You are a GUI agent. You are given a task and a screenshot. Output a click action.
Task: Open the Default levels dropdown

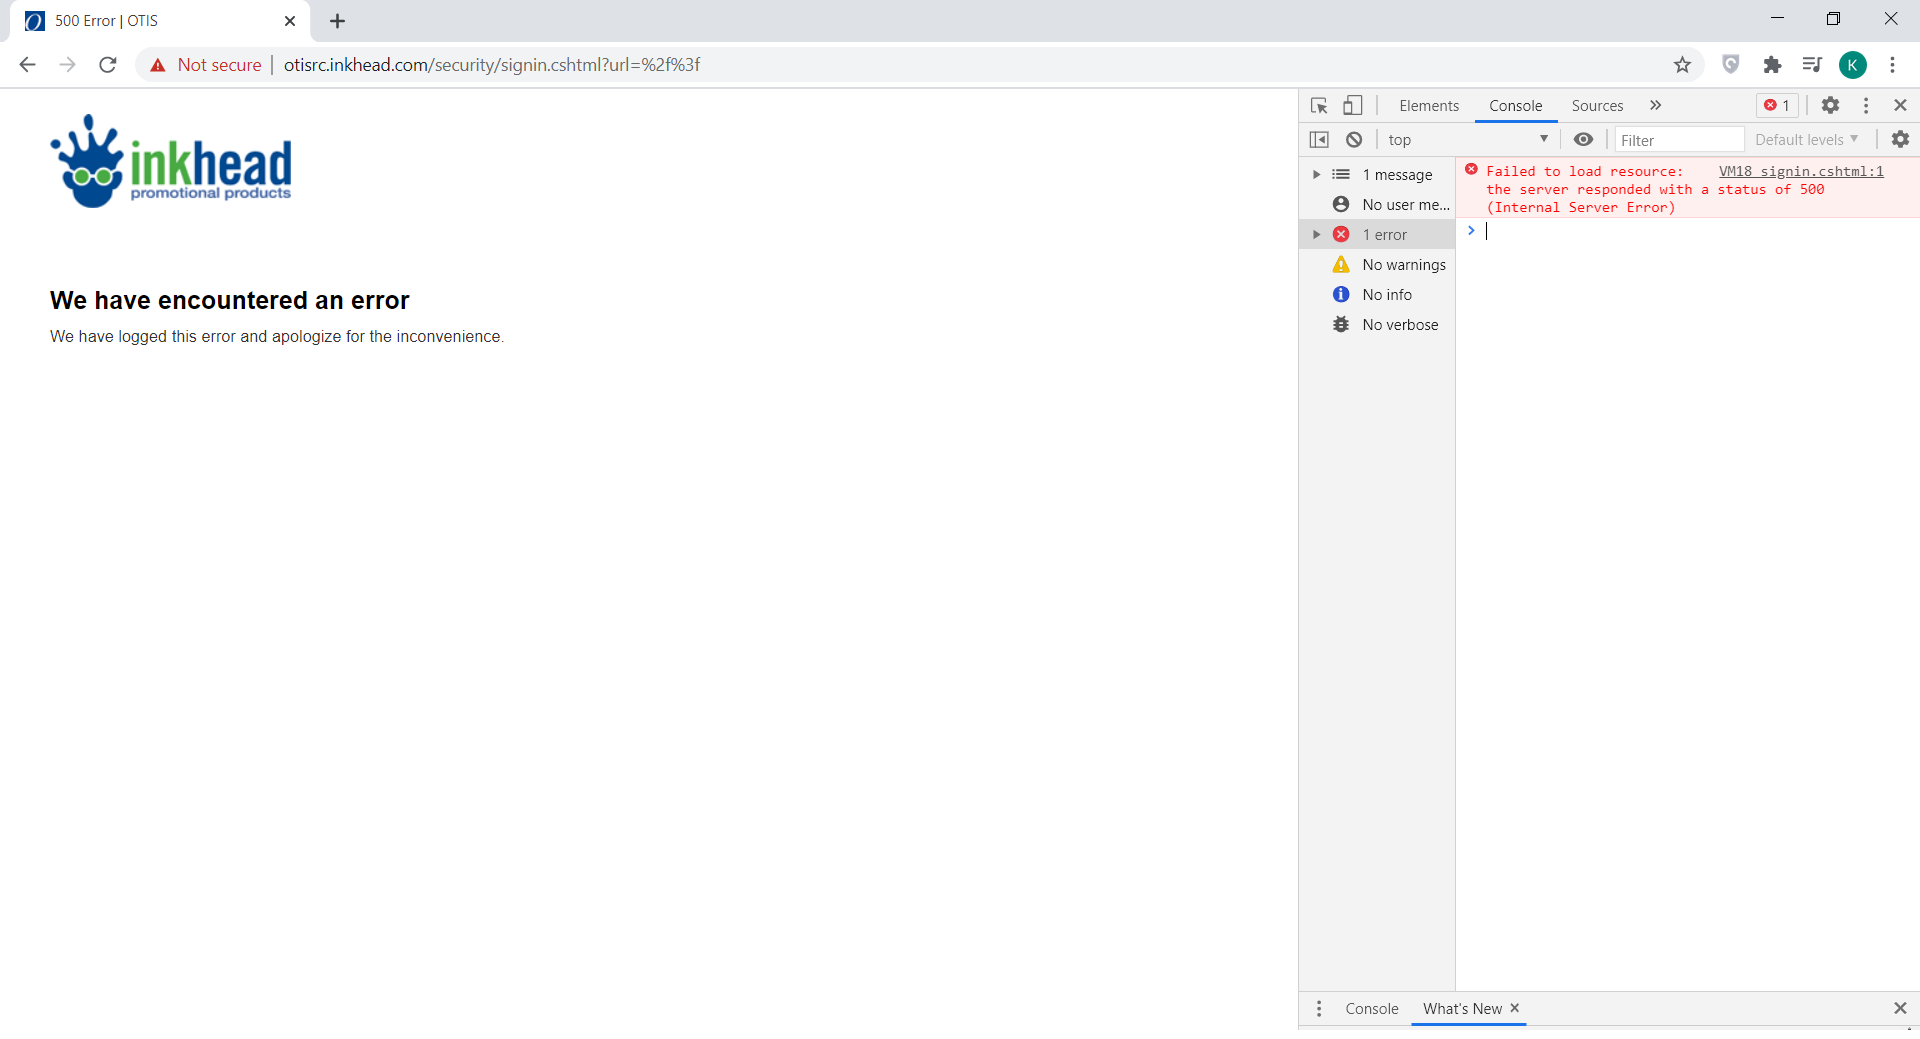[1806, 140]
